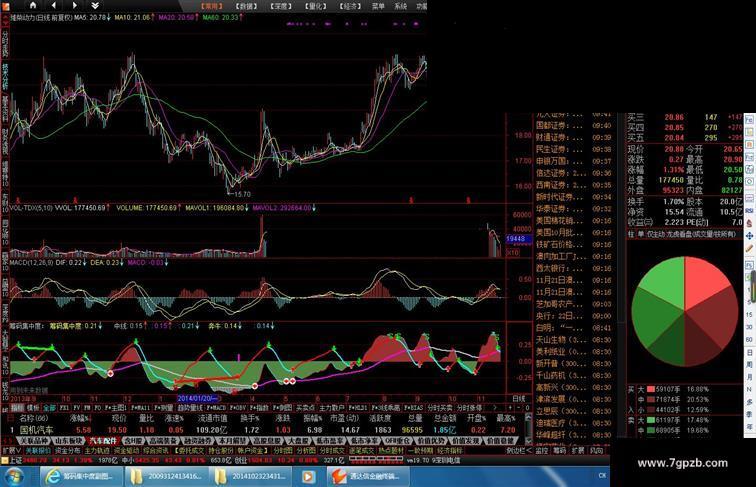Screen dimensions: 756x487
Task: Open the 关联报价 bottom tab
Action: pos(38,450)
